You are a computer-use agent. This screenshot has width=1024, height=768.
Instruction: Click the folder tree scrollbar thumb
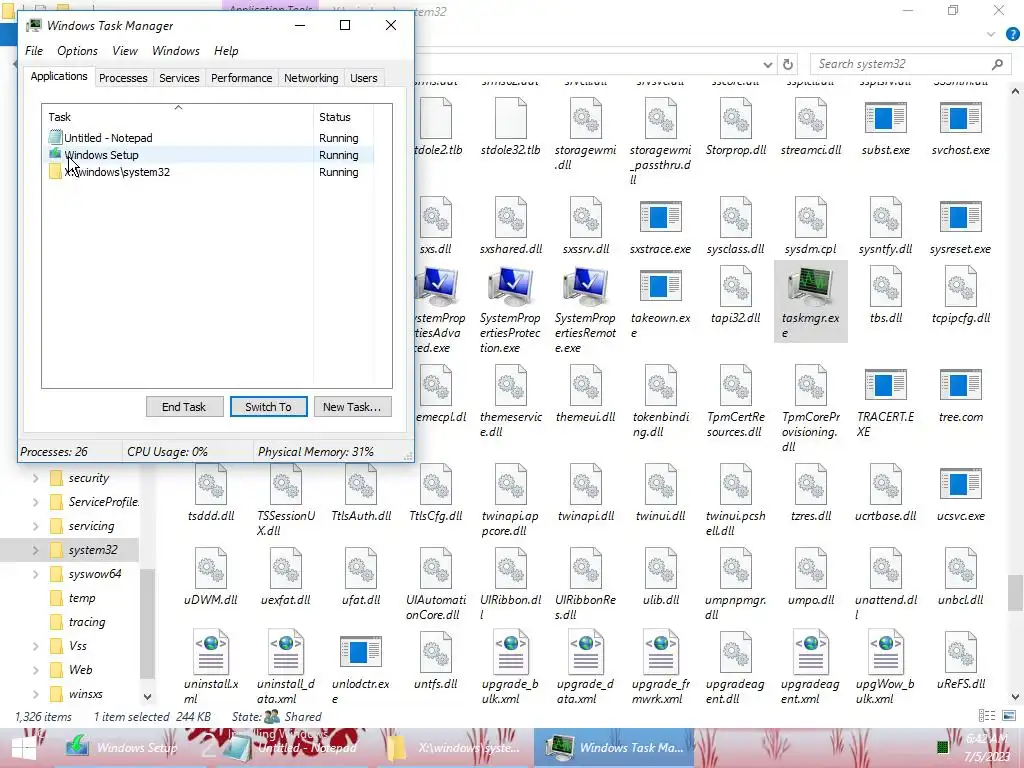(148, 624)
